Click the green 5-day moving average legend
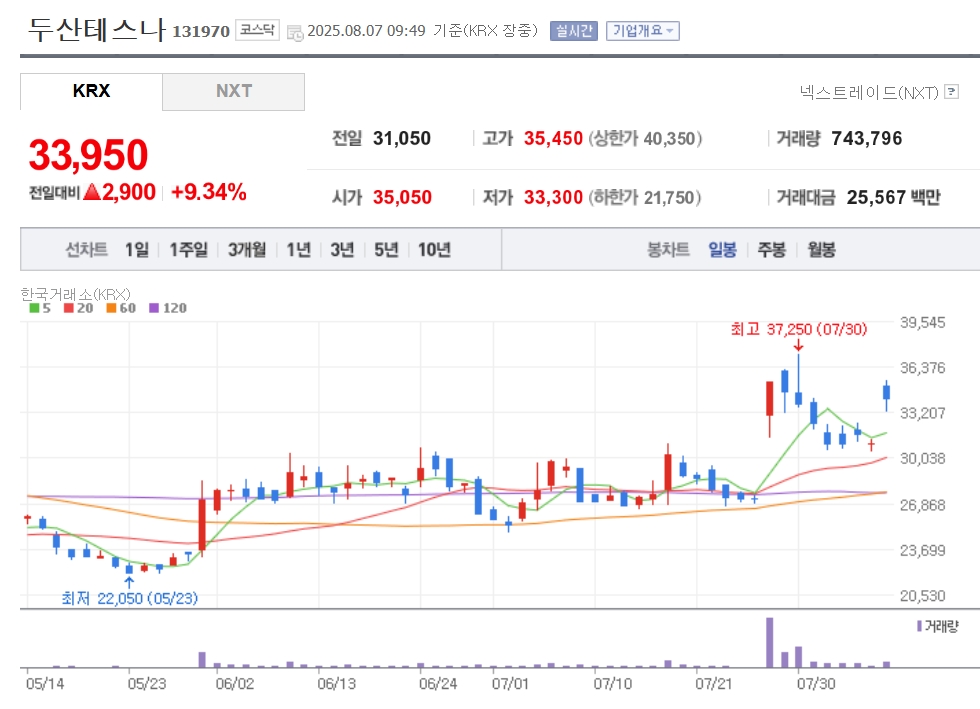The width and height of the screenshot is (980, 709). [x=39, y=308]
